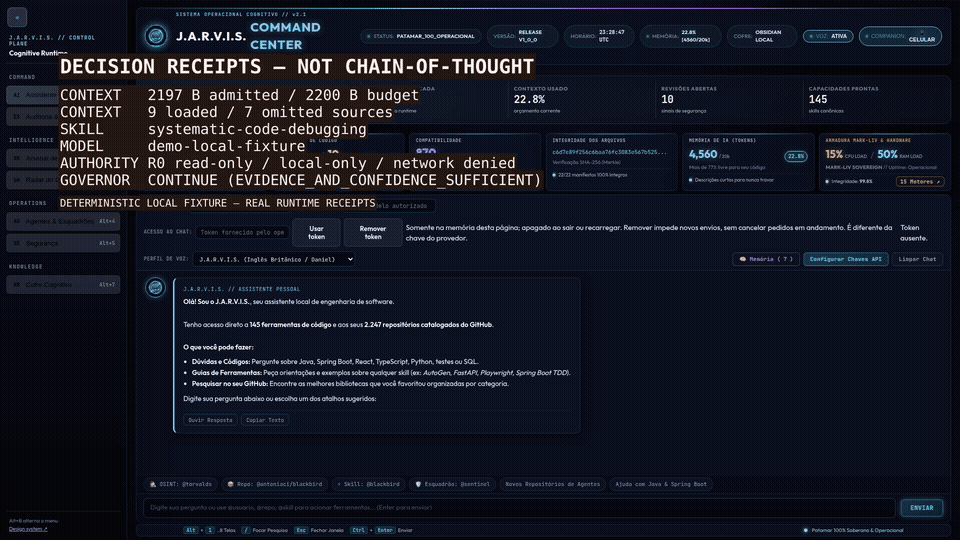The height and width of the screenshot is (540, 960).
Task: Click Ouvir Resposta under the message
Action: [210, 420]
